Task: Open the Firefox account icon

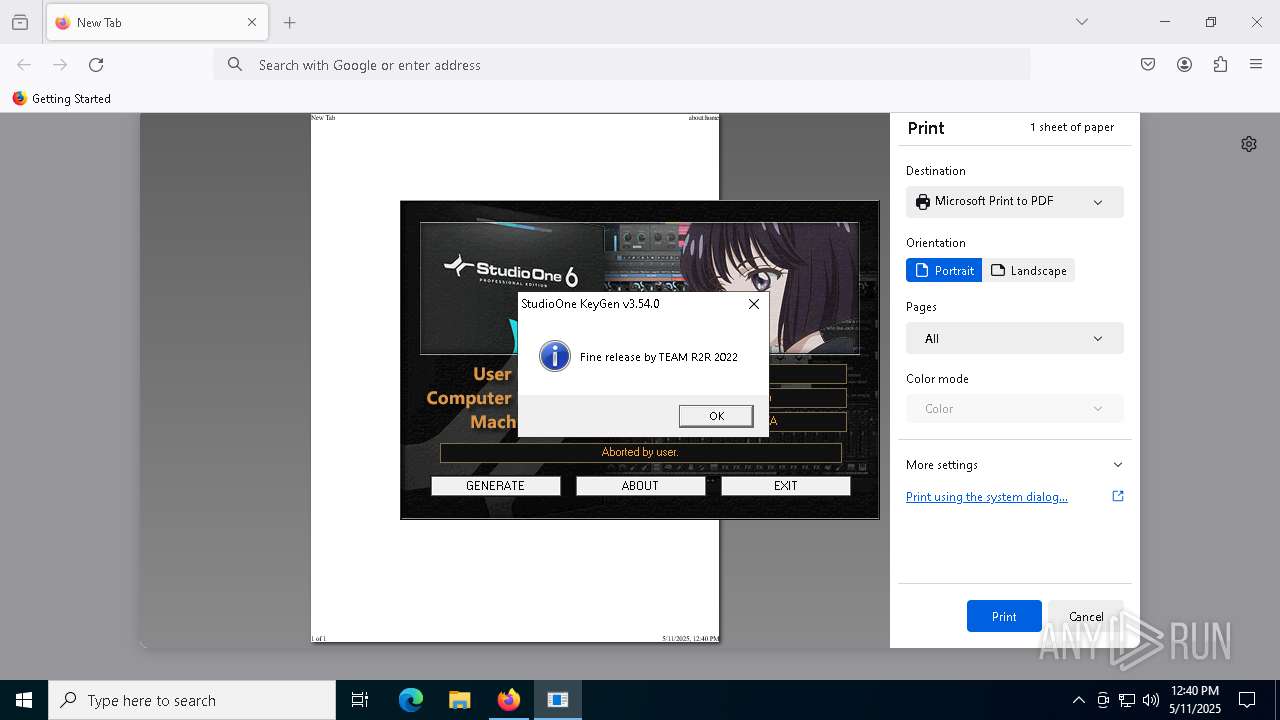Action: point(1184,65)
